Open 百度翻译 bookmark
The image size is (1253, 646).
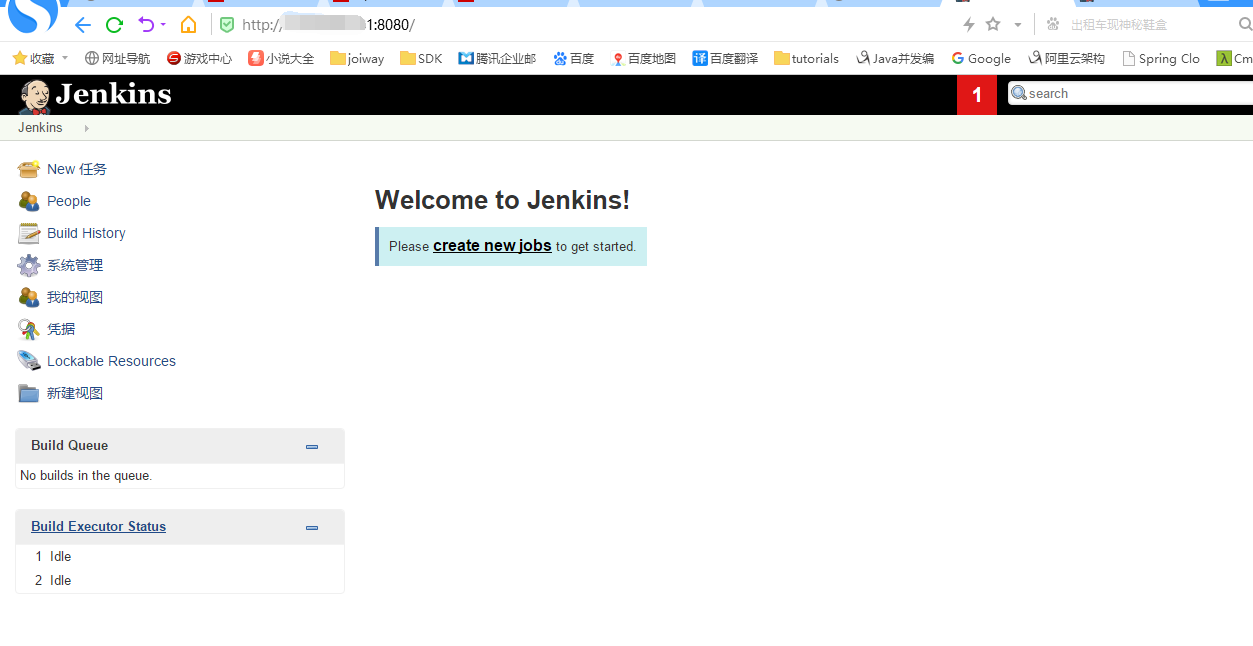[x=725, y=58]
